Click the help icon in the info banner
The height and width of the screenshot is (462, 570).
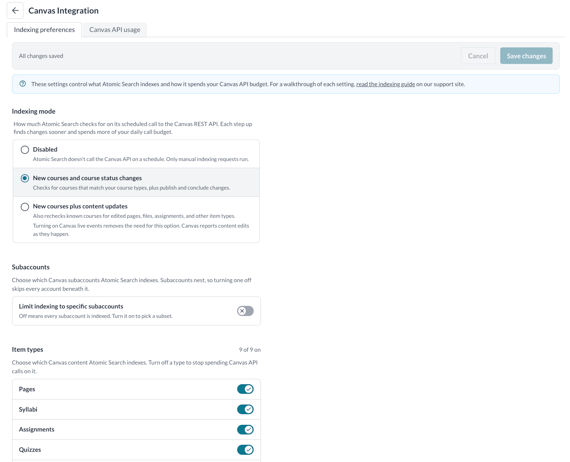pyautogui.click(x=23, y=84)
